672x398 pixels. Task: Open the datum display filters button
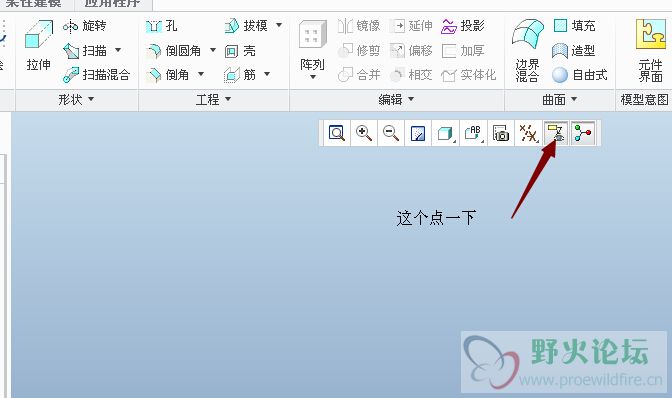pyautogui.click(x=528, y=133)
